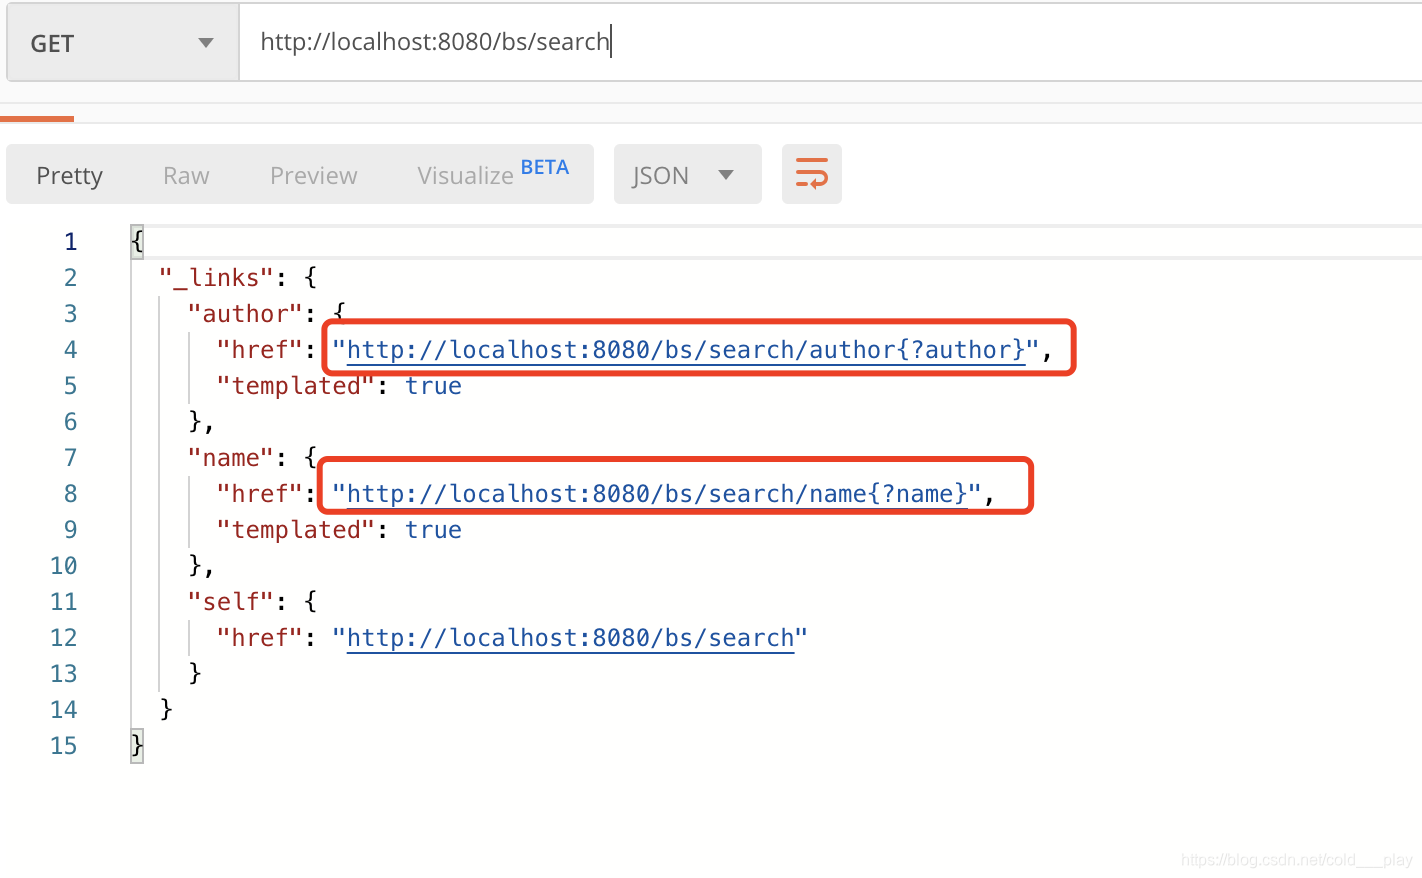This screenshot has height=878, width=1422.
Task: Open the Visualize BETA tab
Action: pos(493,173)
